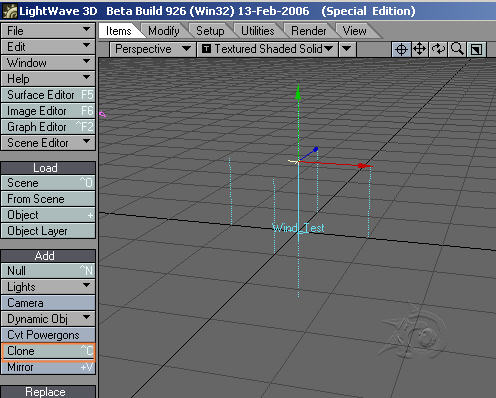Expand the Lights dropdown under Add

coord(48,287)
